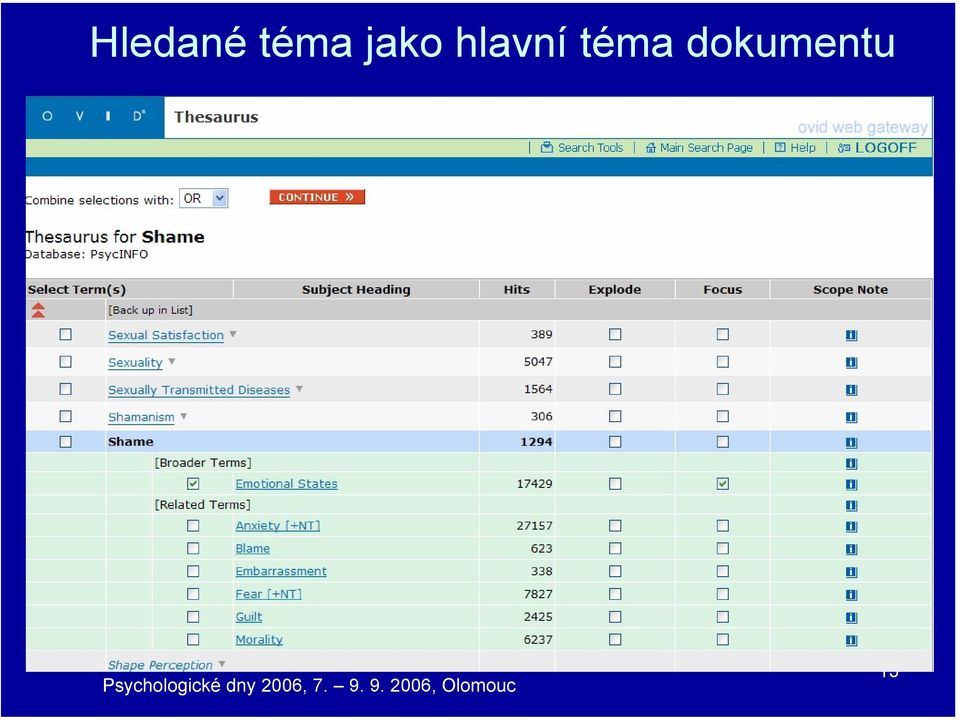Screen dimensions: 960x720
Task: Tick the Embarrassment select checkbox
Action: tap(193, 571)
